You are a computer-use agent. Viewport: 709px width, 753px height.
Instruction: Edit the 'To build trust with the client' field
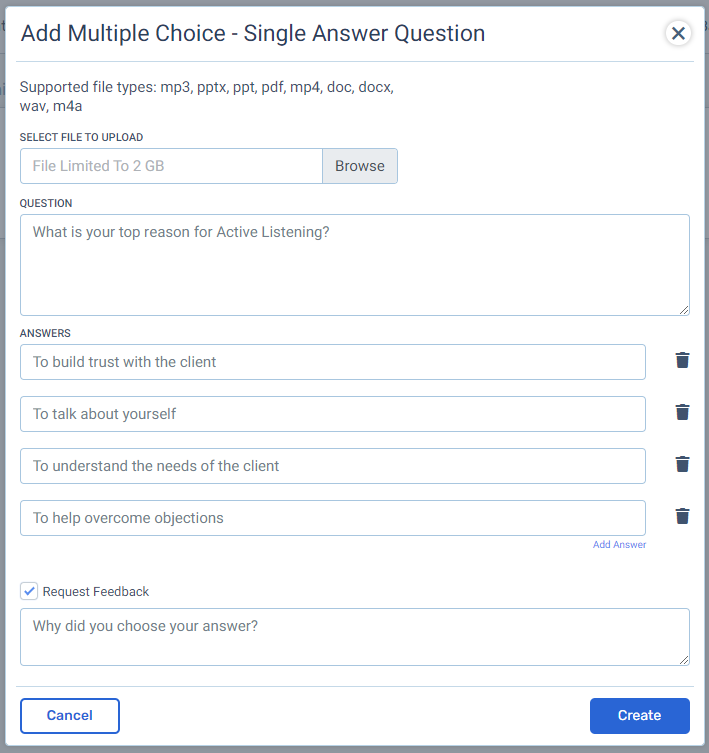(332, 362)
